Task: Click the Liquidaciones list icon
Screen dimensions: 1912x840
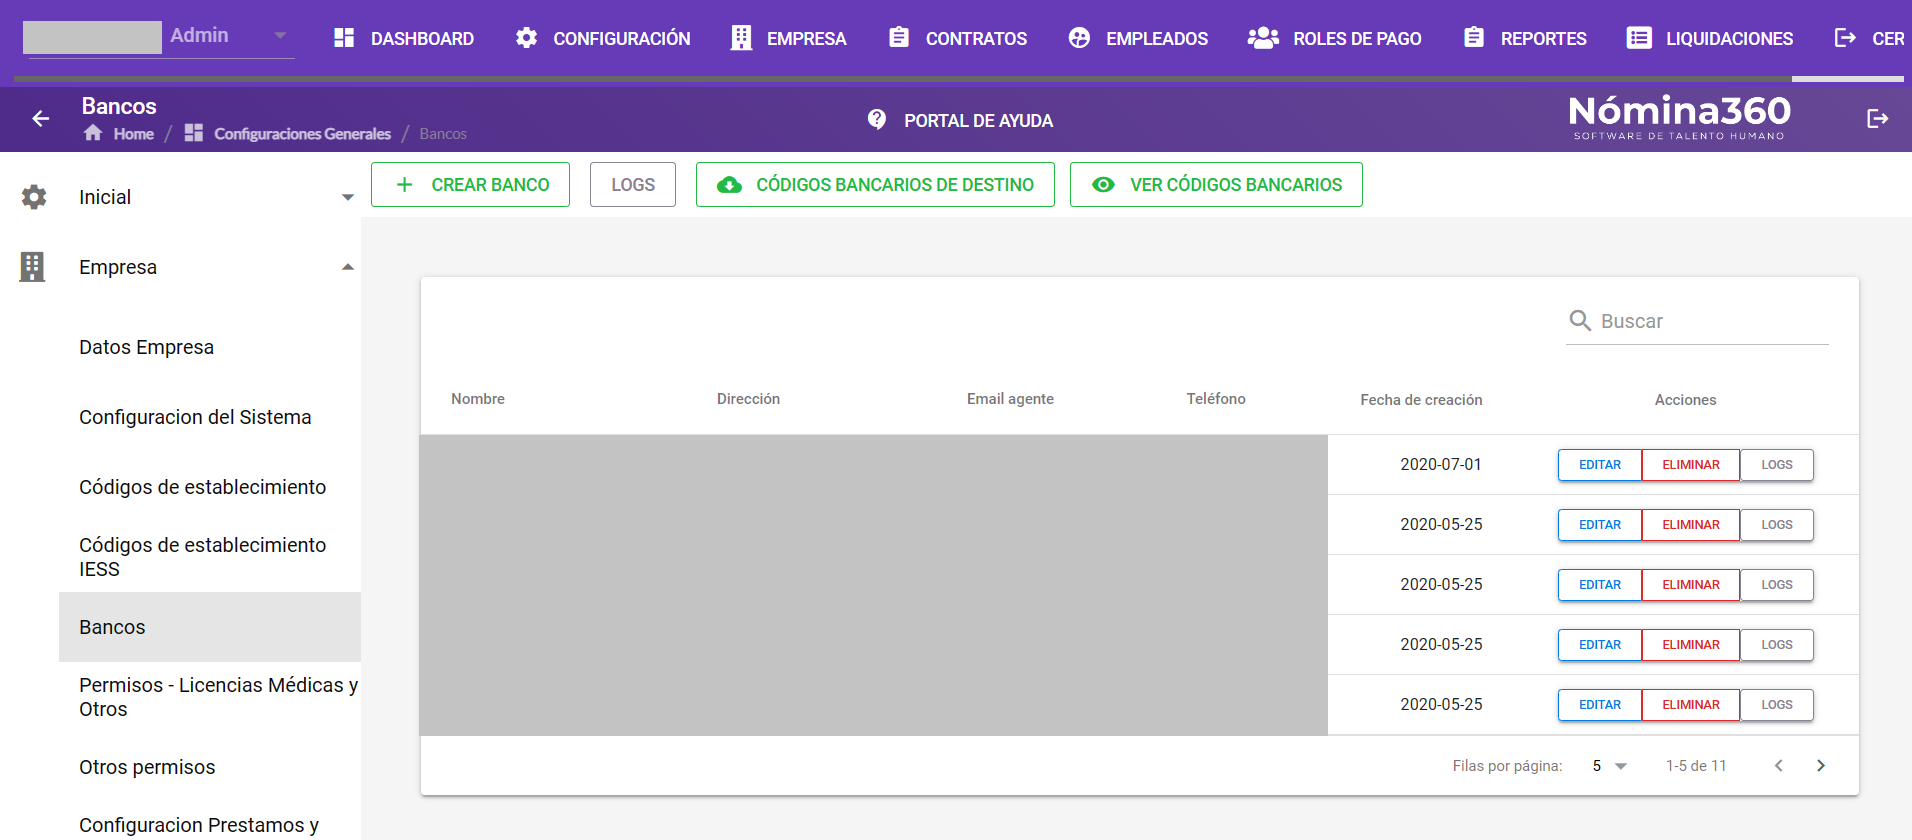Action: tap(1639, 38)
